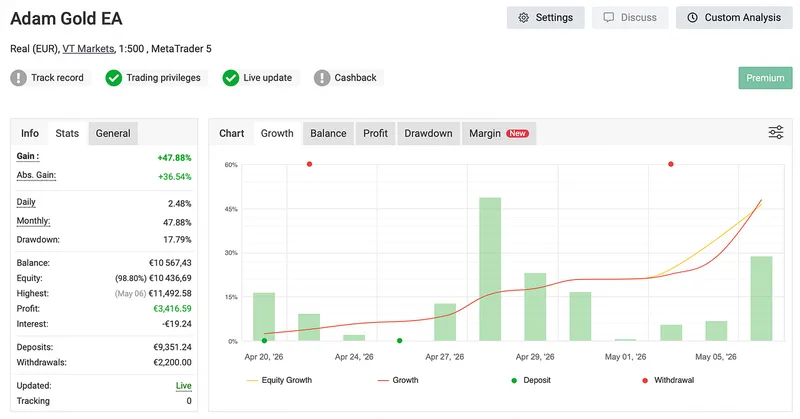
Task: Click the rightmost green bar after May 05
Action: [x=761, y=299]
